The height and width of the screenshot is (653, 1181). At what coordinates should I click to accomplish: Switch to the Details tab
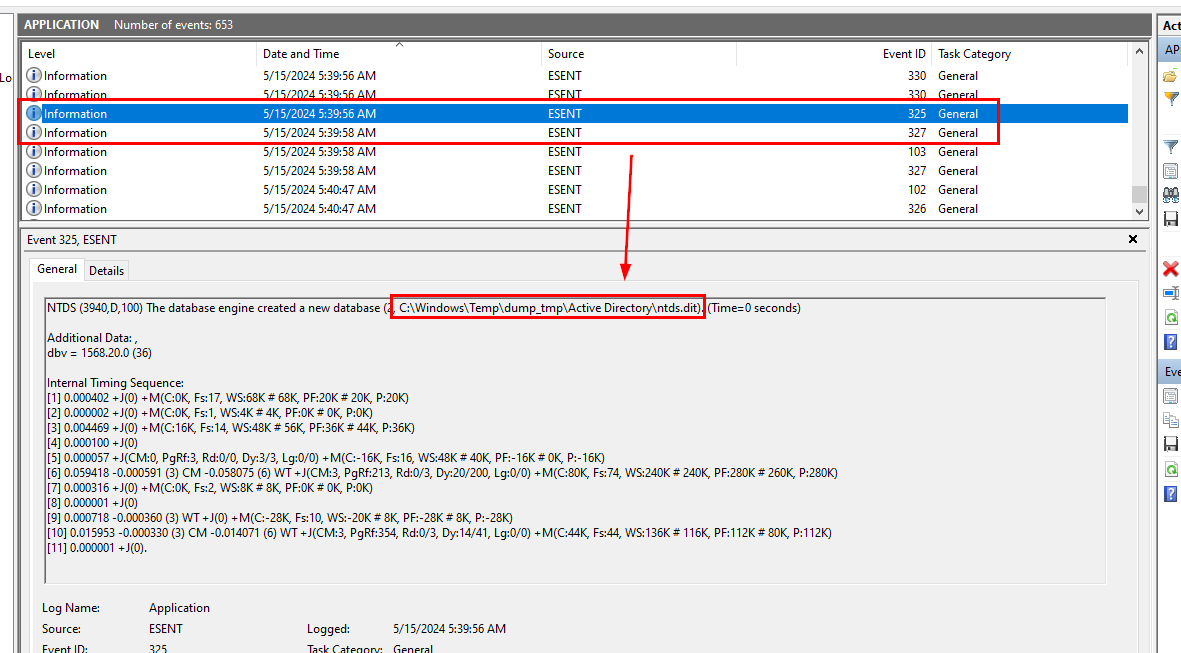click(x=106, y=270)
